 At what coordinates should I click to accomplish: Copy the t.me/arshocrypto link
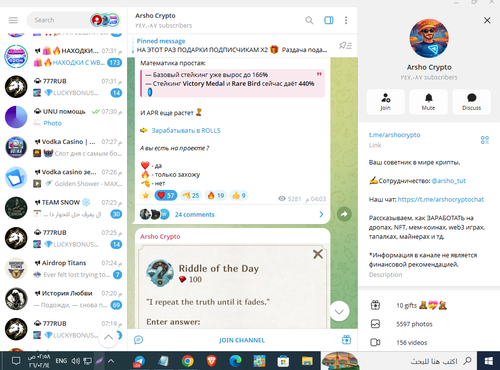394,135
